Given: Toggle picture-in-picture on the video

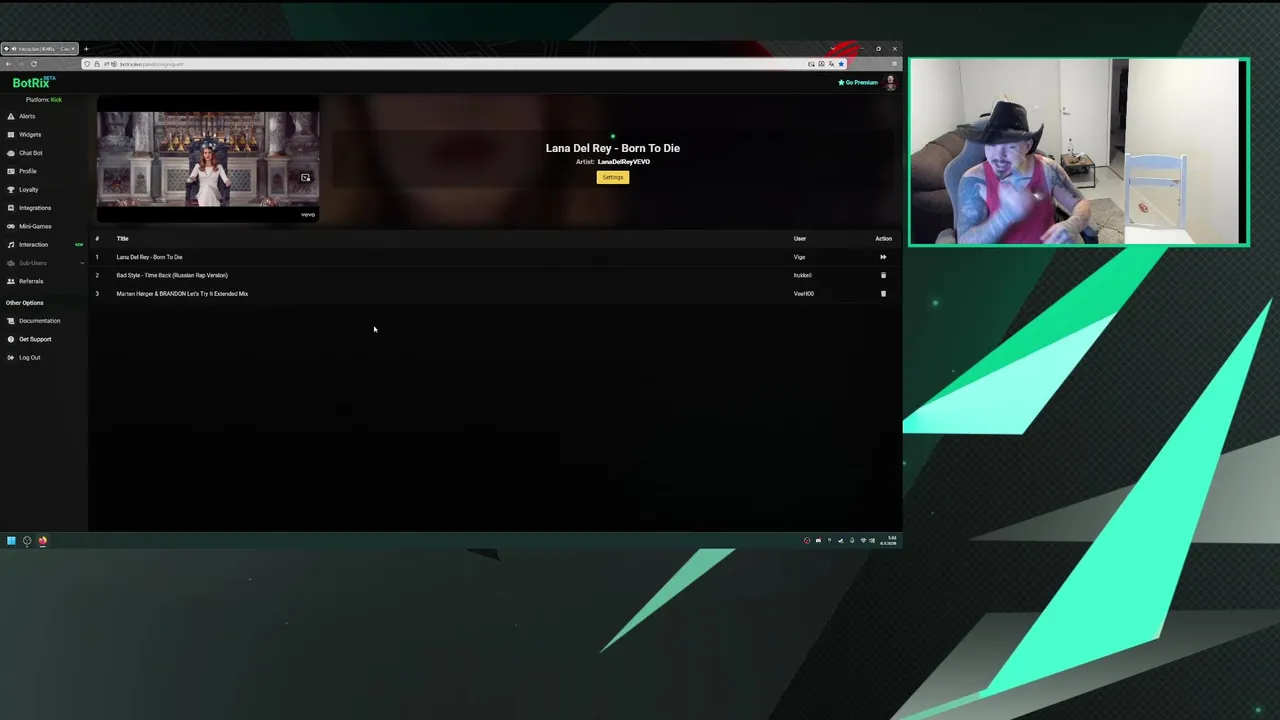Looking at the screenshot, I should pos(305,178).
